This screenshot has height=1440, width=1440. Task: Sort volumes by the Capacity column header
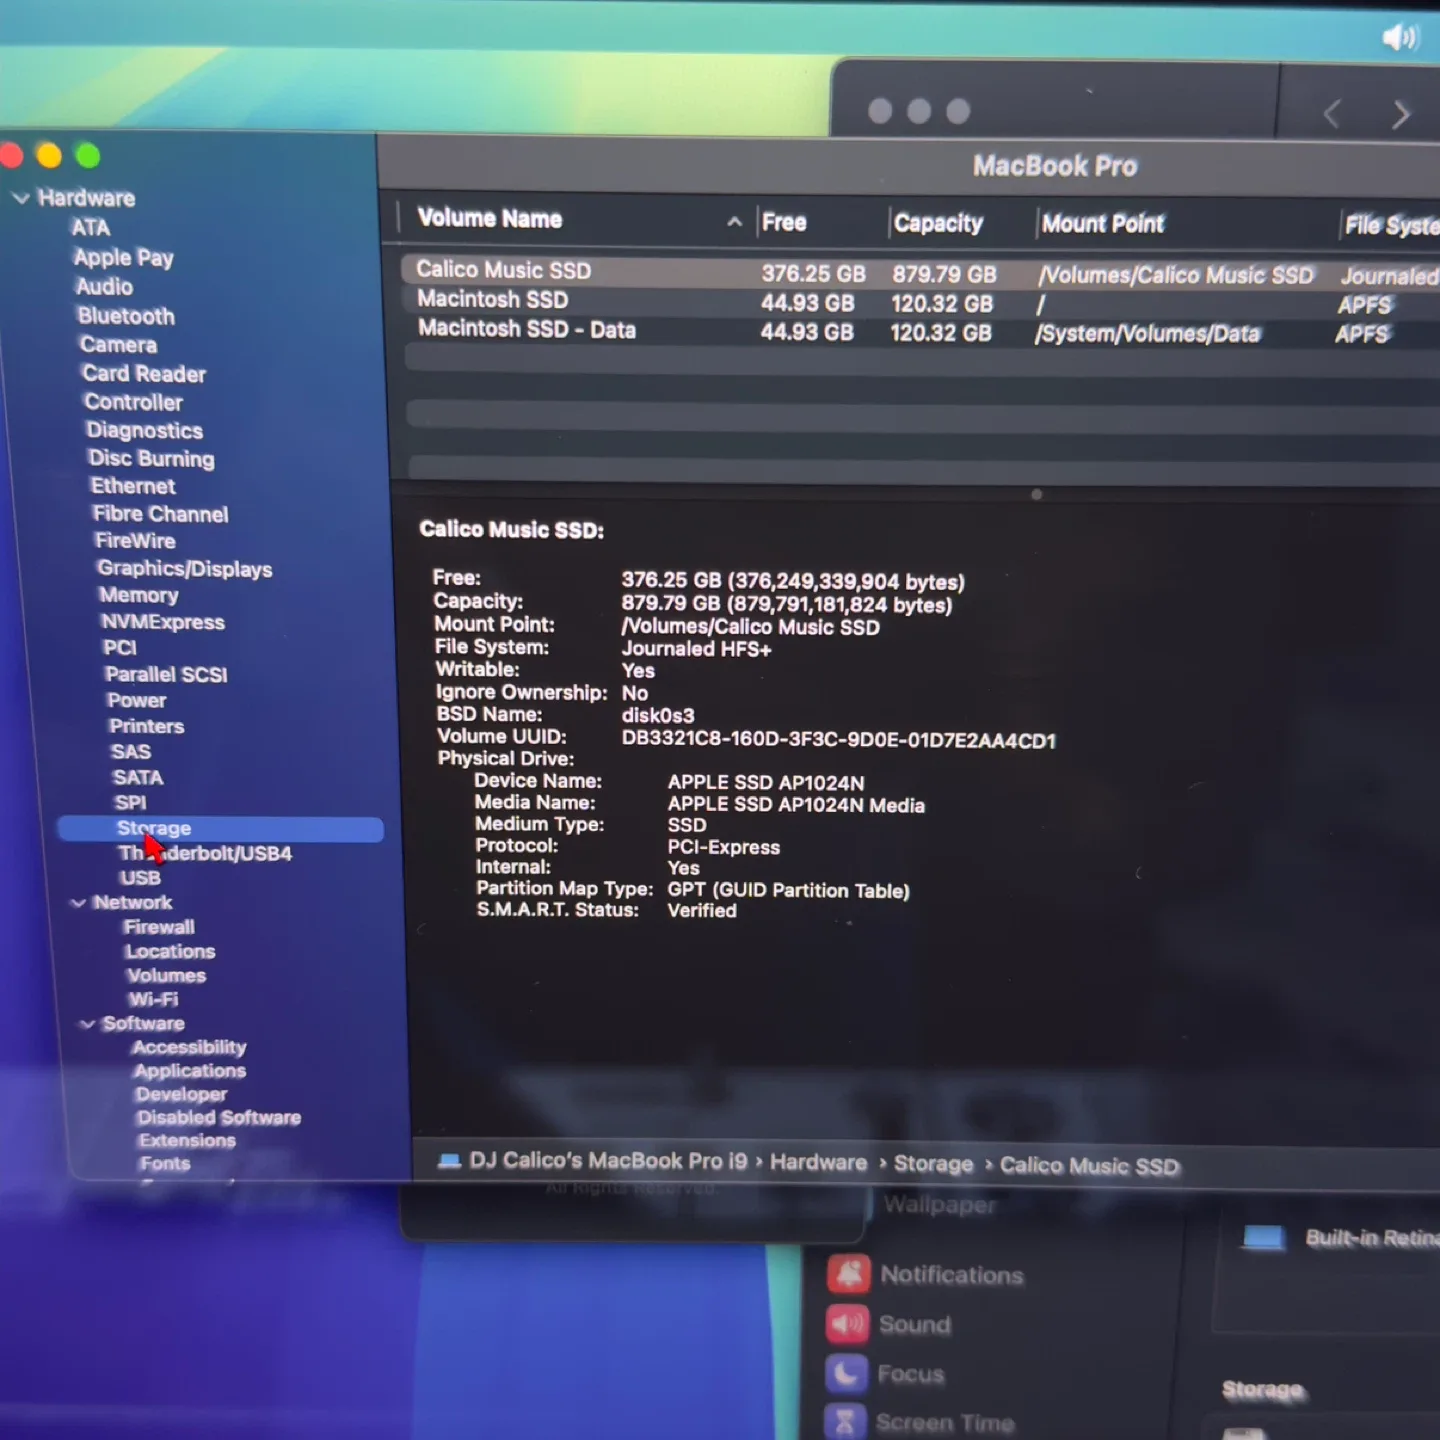pos(938,222)
